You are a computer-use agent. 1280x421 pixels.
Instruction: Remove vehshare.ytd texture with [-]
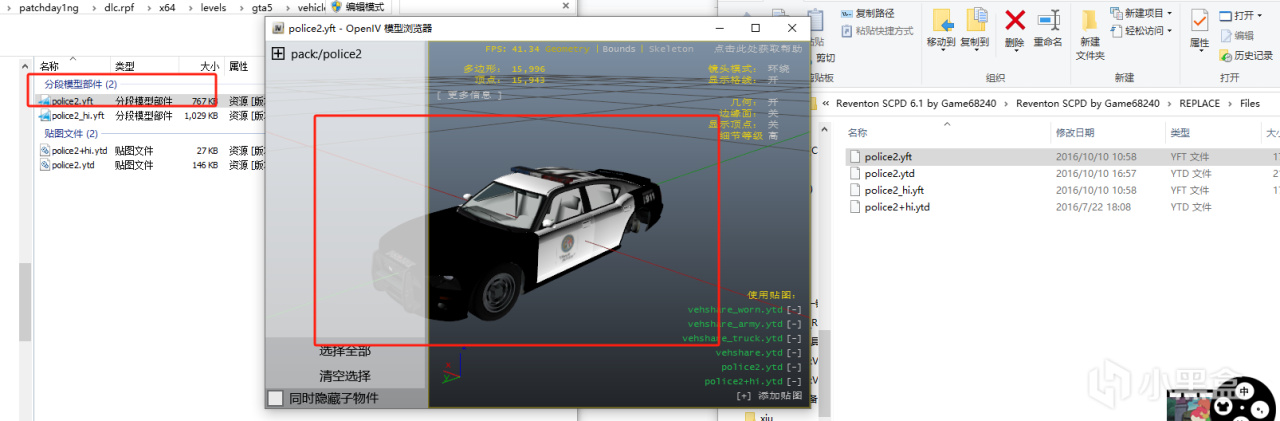point(794,353)
